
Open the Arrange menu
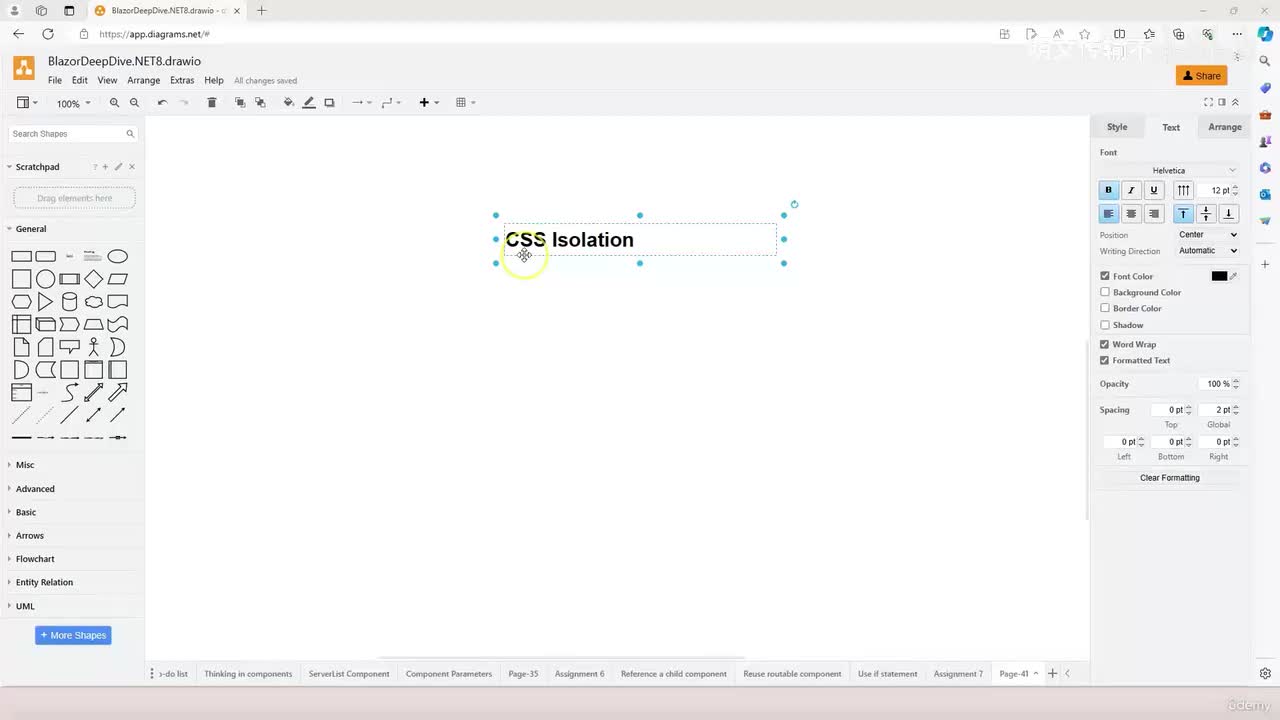click(144, 80)
